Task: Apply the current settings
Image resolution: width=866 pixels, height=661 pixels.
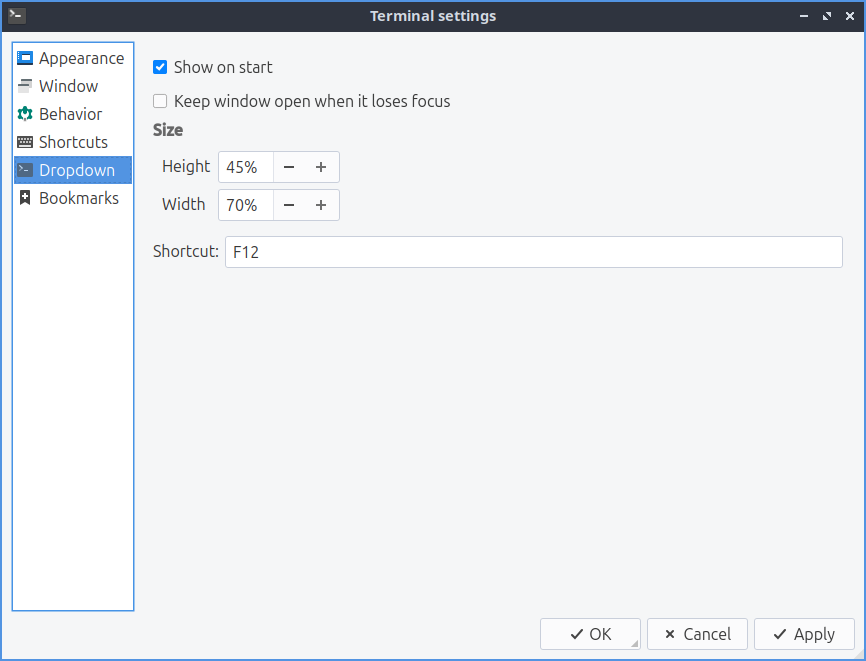Action: (804, 634)
